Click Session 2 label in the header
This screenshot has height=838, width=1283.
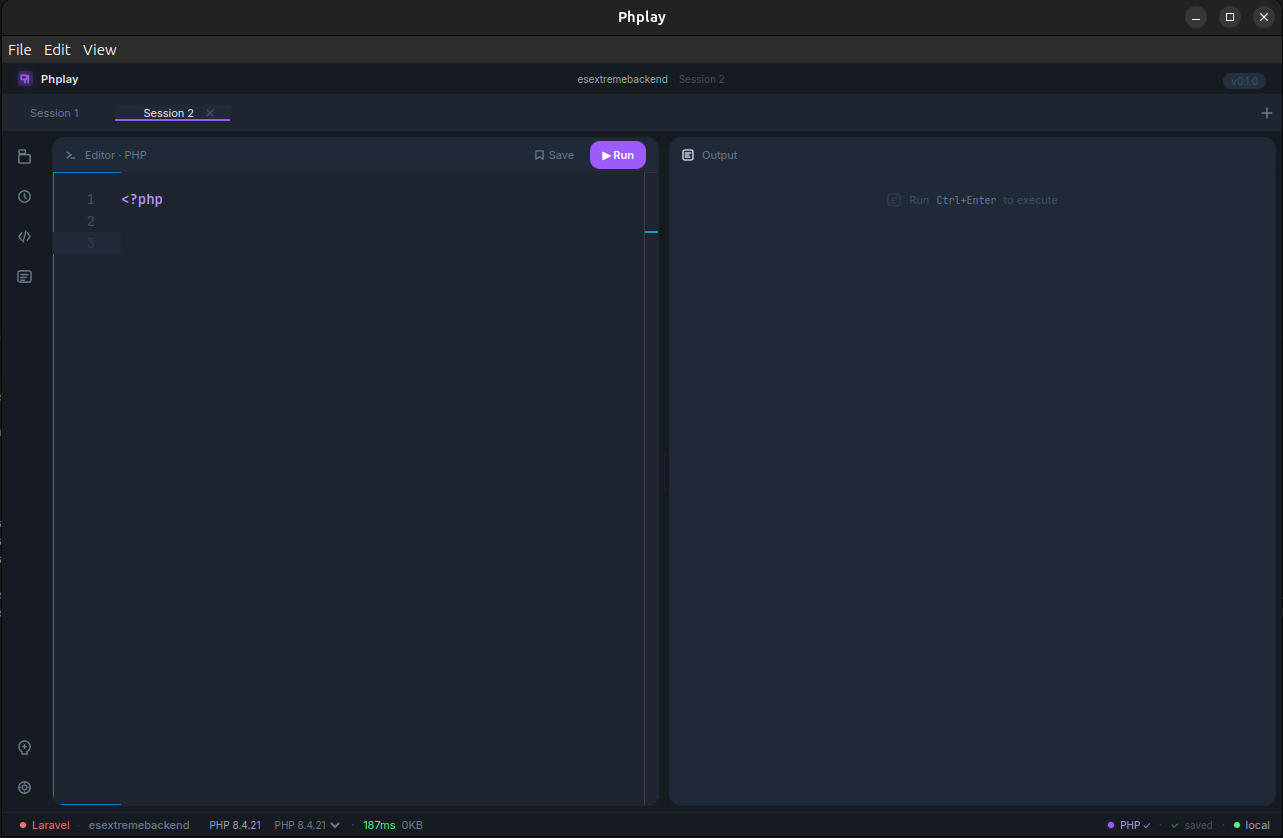(x=701, y=79)
